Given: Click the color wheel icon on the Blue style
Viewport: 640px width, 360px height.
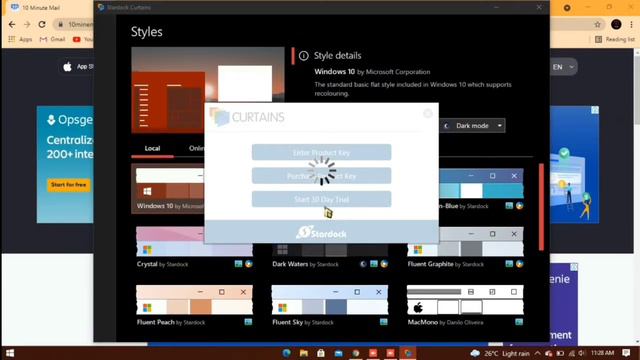Looking at the screenshot, I should pos(519,206).
